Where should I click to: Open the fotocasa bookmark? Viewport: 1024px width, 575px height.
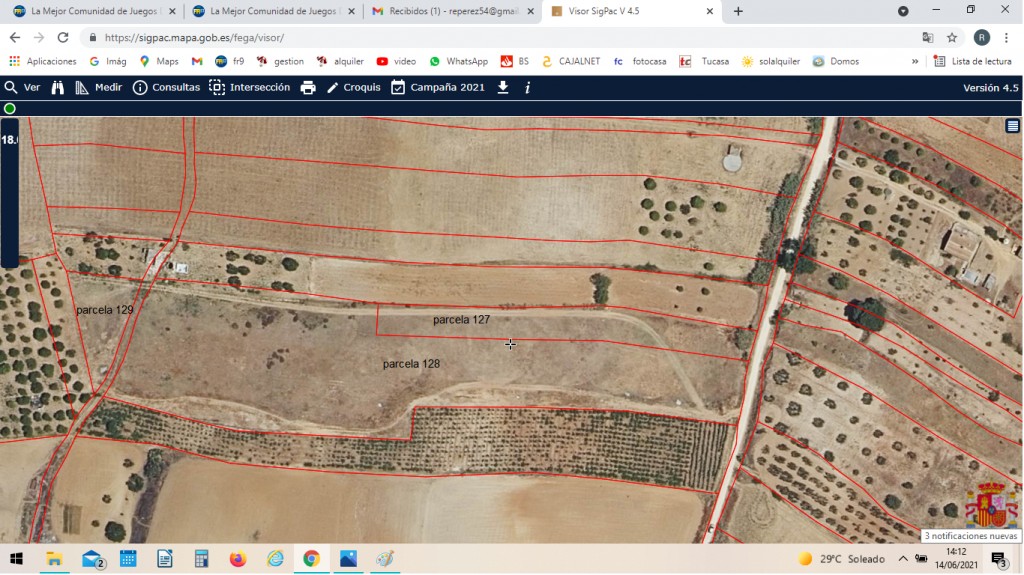click(640, 61)
